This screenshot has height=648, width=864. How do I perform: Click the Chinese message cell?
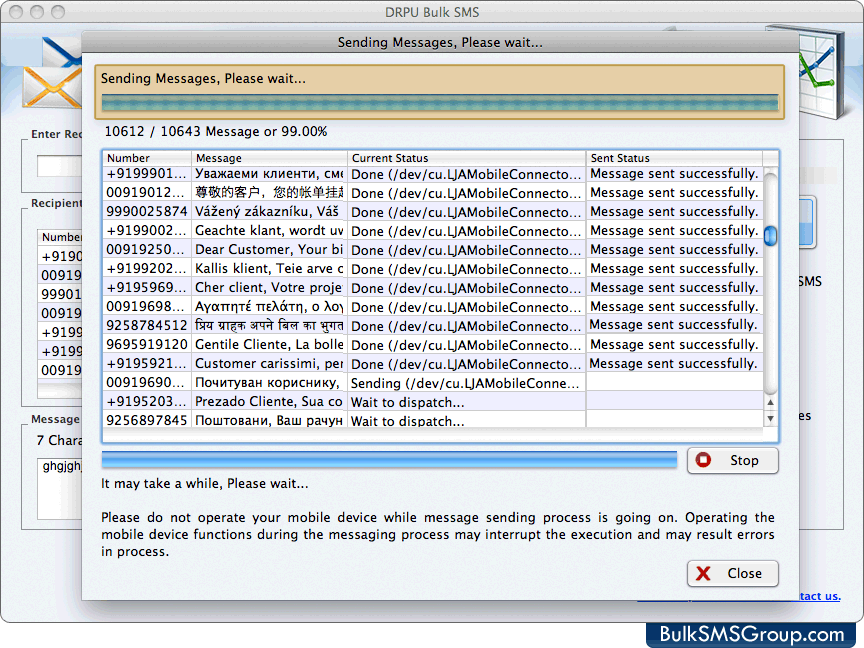point(269,192)
